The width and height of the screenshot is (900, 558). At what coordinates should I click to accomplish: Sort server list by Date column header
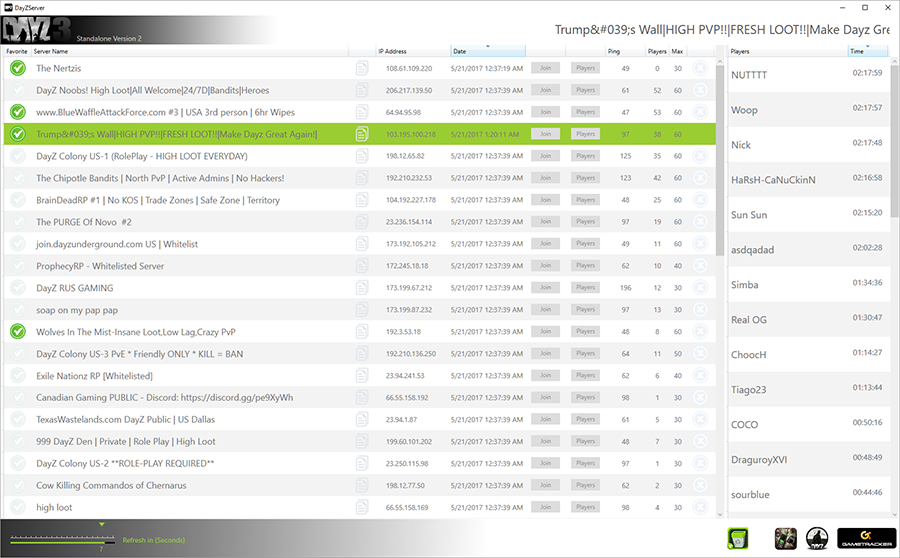click(x=488, y=51)
